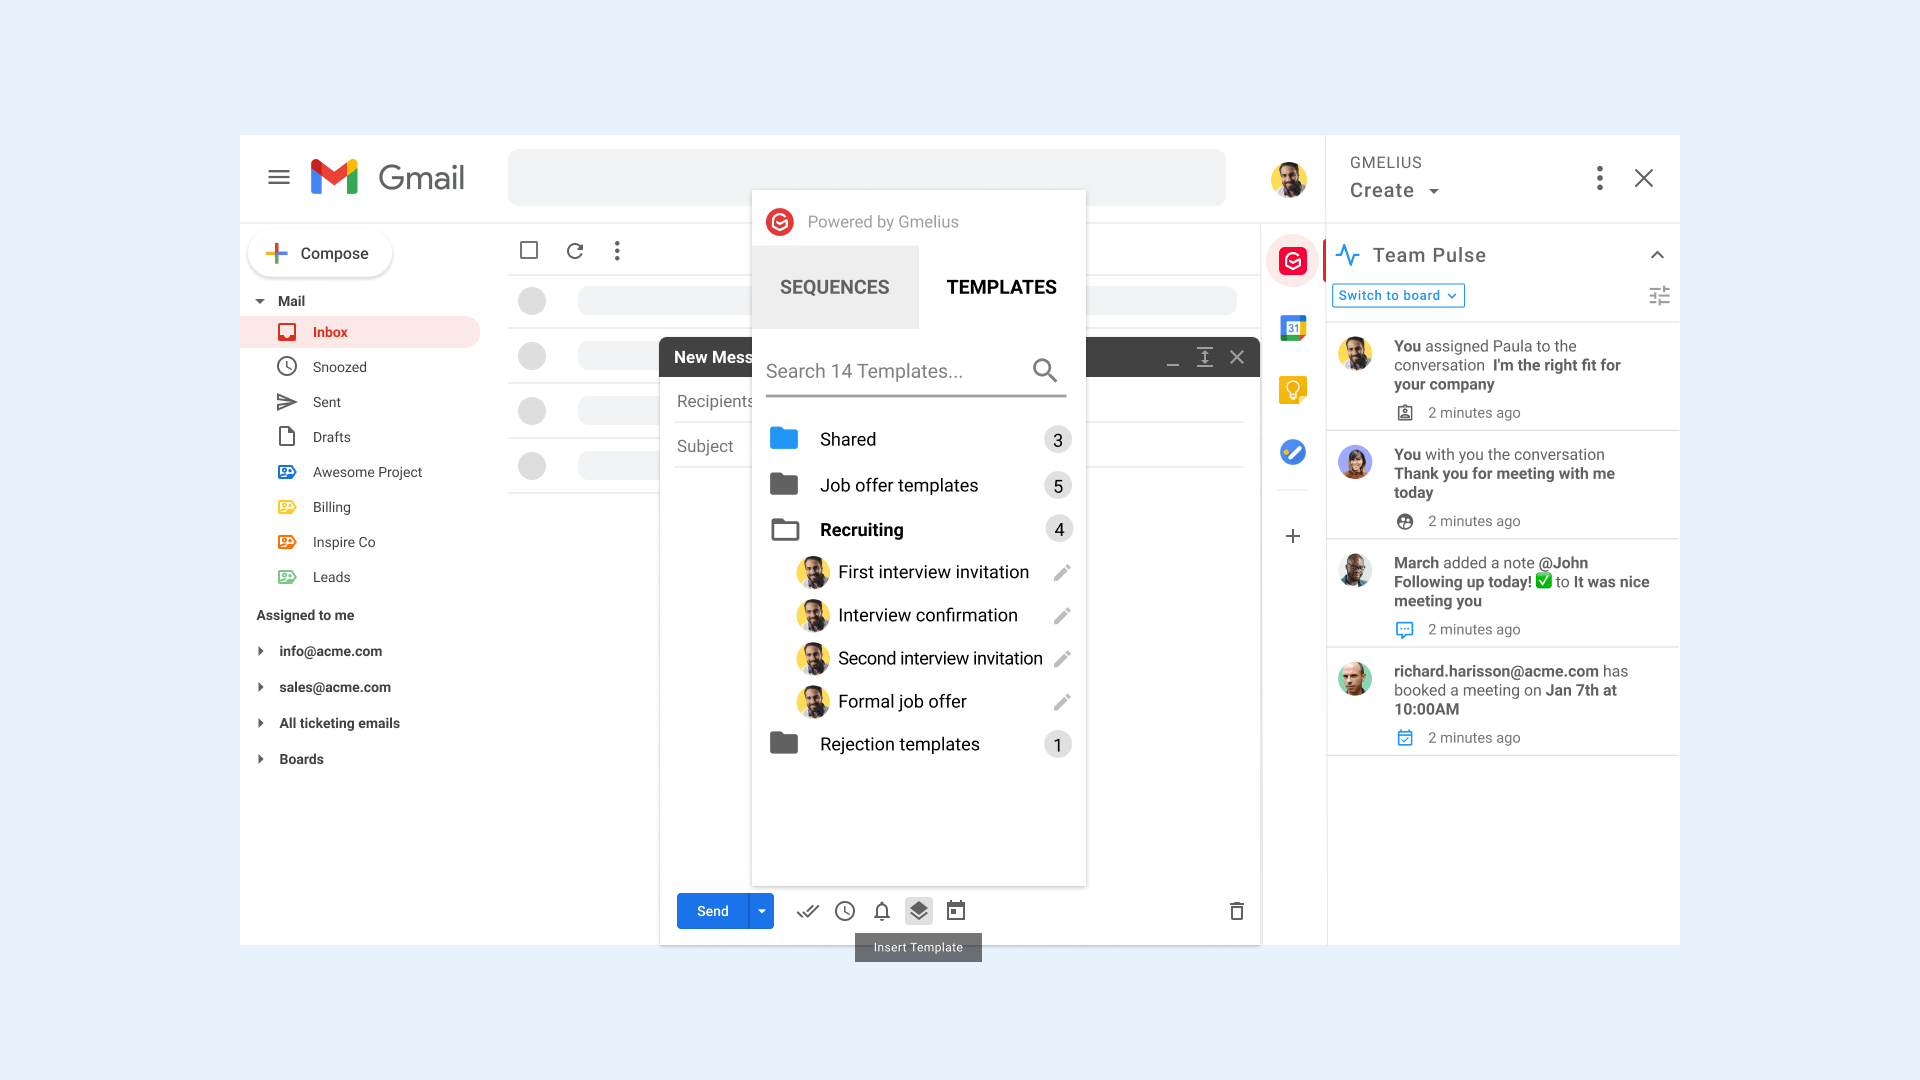The image size is (1920, 1080).
Task: Click the Gmelius icon in the side panel
Action: [1293, 261]
